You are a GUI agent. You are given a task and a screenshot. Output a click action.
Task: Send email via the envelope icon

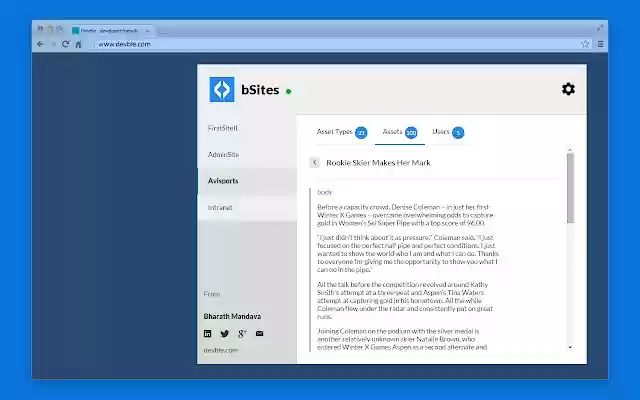[x=259, y=333]
